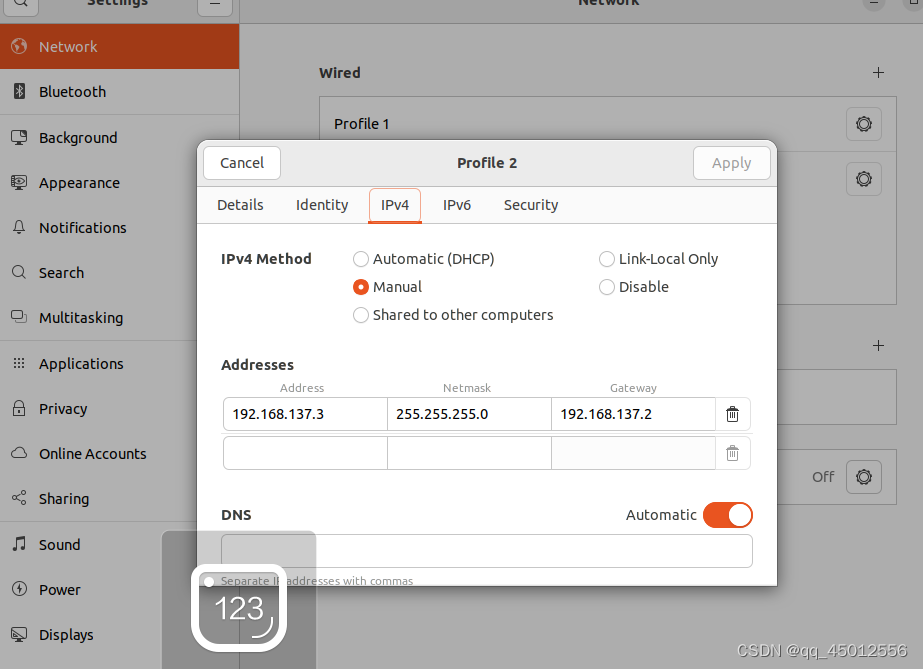Cancel the Profile 2 changes
This screenshot has height=669, width=923.
(x=241, y=162)
